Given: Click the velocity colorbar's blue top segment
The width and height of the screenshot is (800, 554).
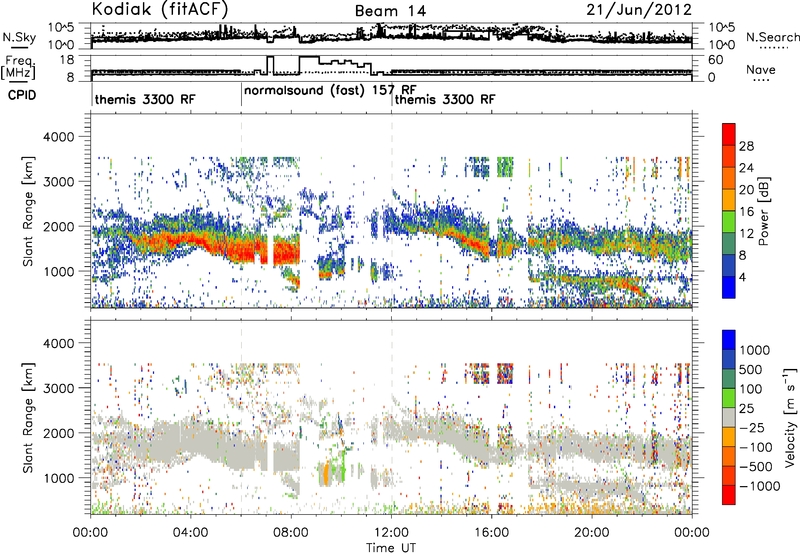Looking at the screenshot, I should [729, 340].
